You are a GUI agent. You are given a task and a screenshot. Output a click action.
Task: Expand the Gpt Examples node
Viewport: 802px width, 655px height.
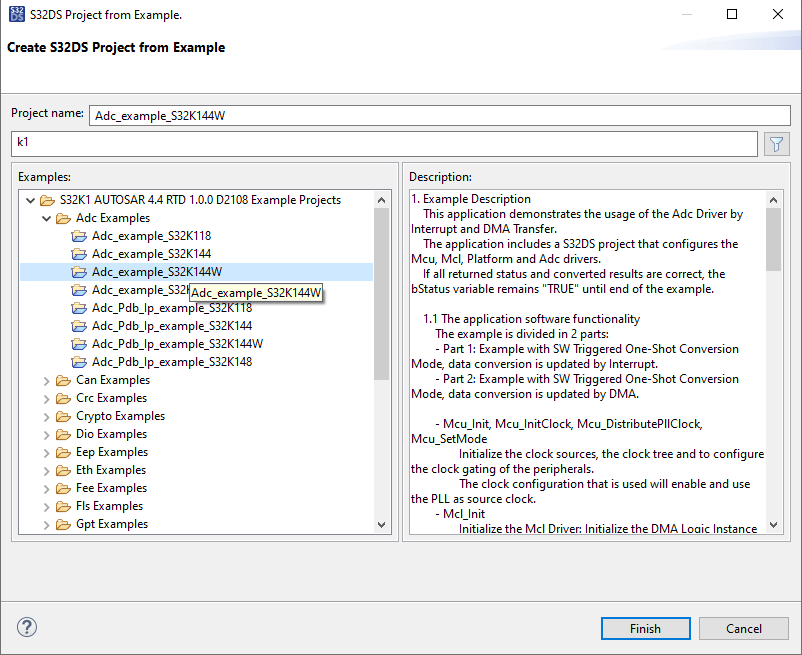(x=46, y=524)
